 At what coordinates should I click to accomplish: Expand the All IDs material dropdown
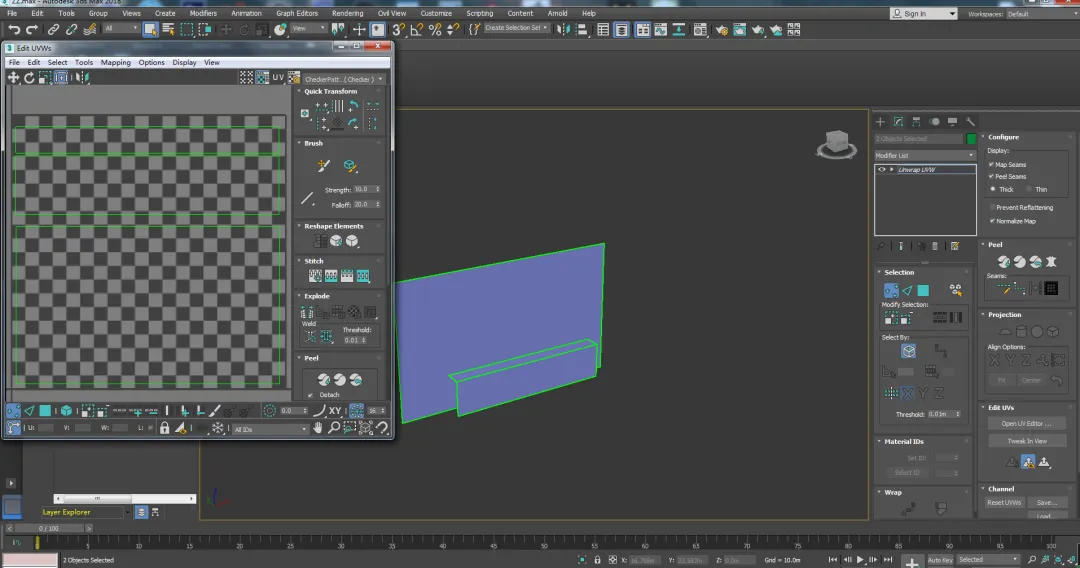(270, 429)
